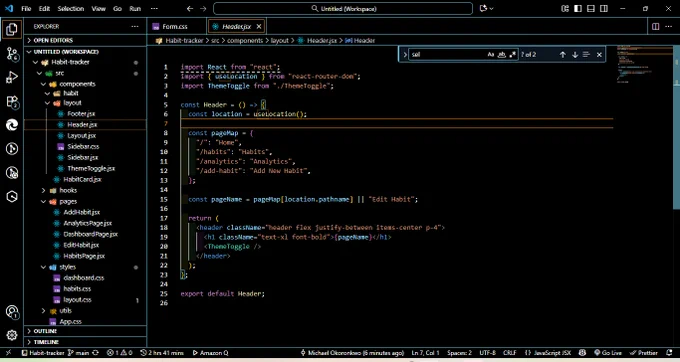Open Sidebar.css in the explorer
Image resolution: width=680 pixels, height=362 pixels.
click(83, 147)
